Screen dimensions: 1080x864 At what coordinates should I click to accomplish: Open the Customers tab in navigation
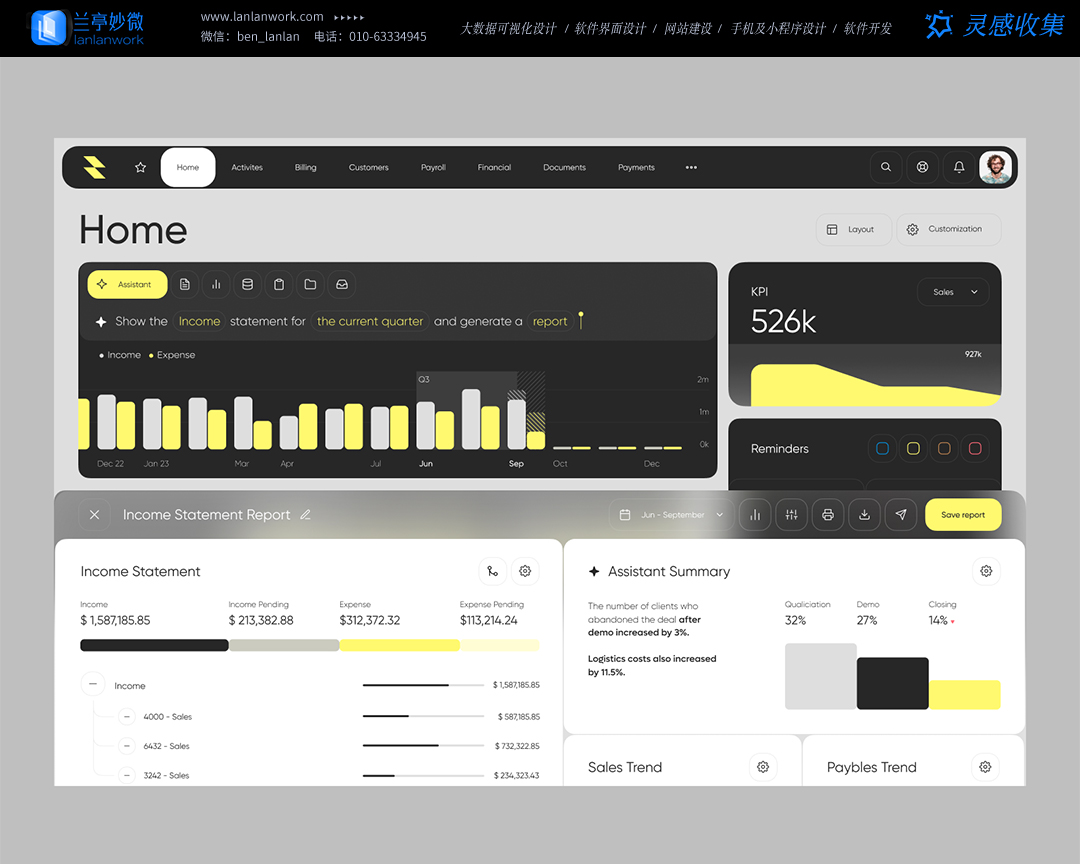click(x=368, y=168)
